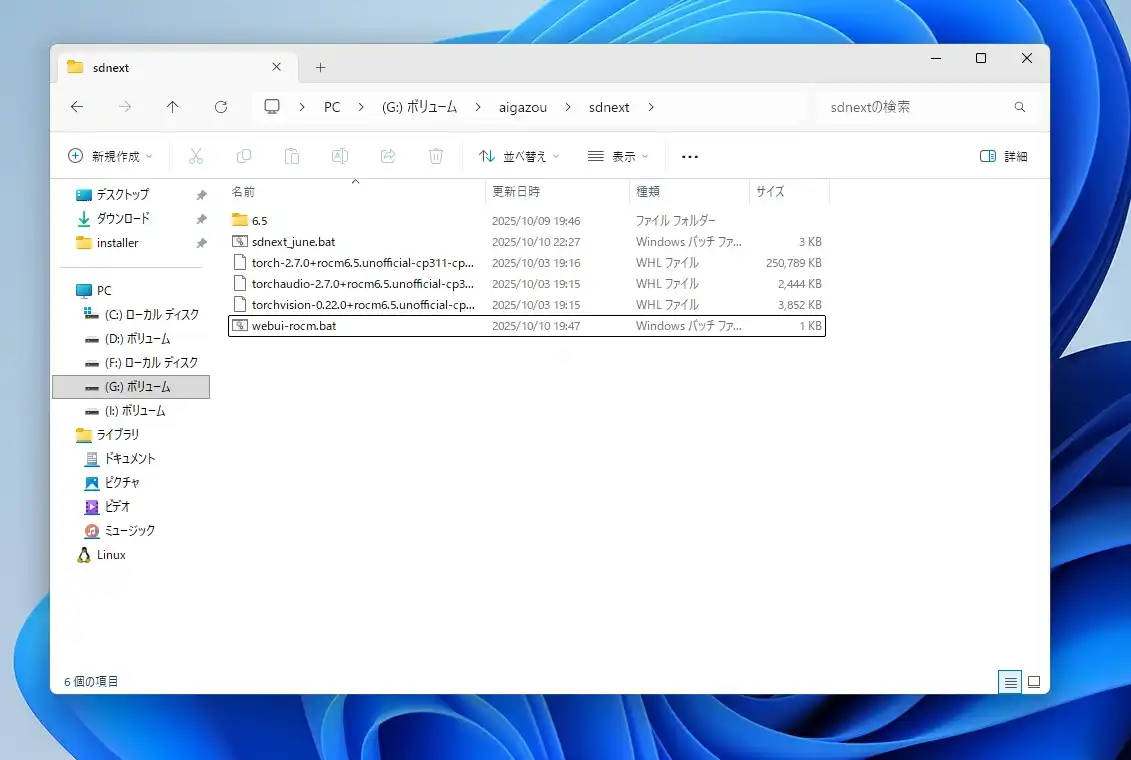
Task: Switch to large thumbnails view
Action: click(x=1034, y=682)
